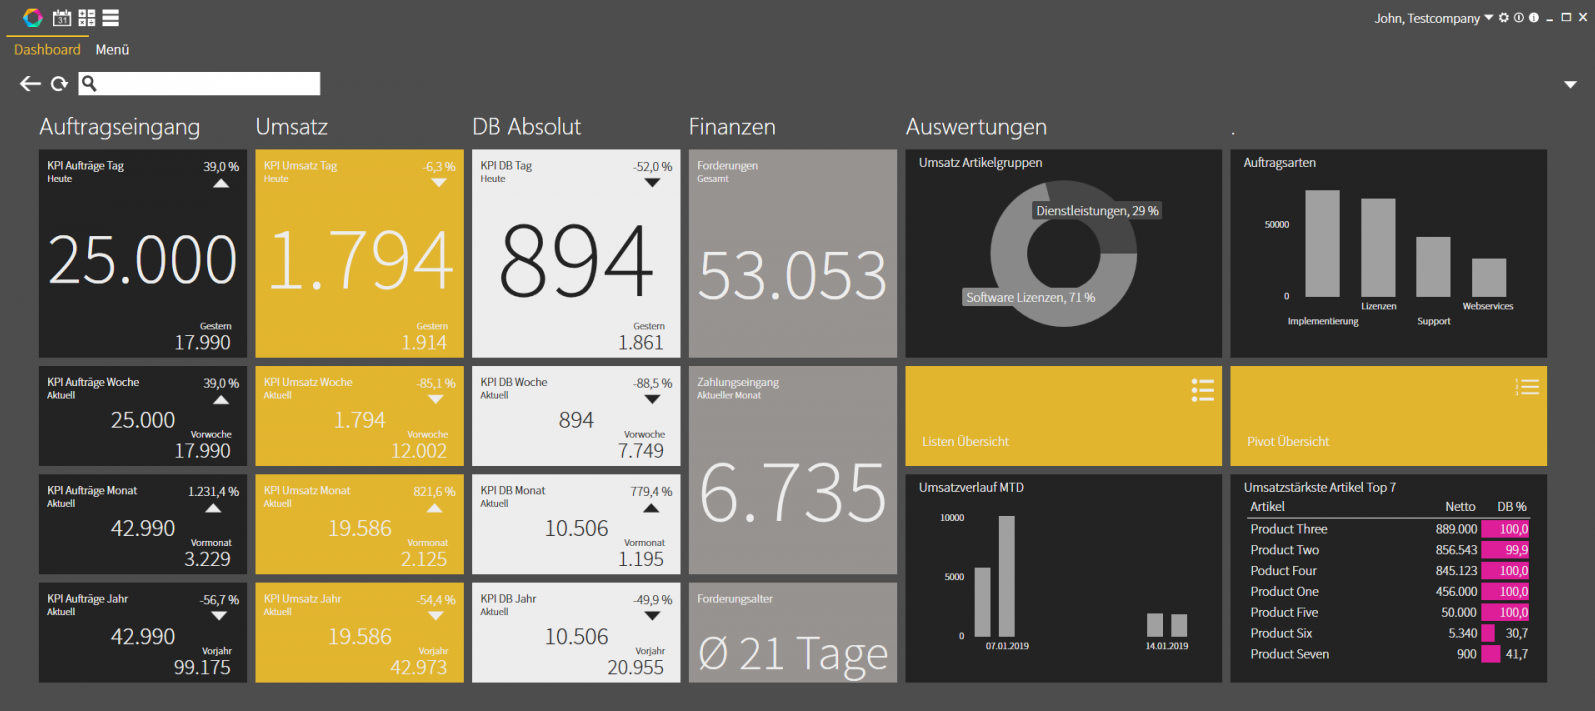Open the Listen Übersicht tile
The image size is (1595, 711).
click(x=1063, y=416)
